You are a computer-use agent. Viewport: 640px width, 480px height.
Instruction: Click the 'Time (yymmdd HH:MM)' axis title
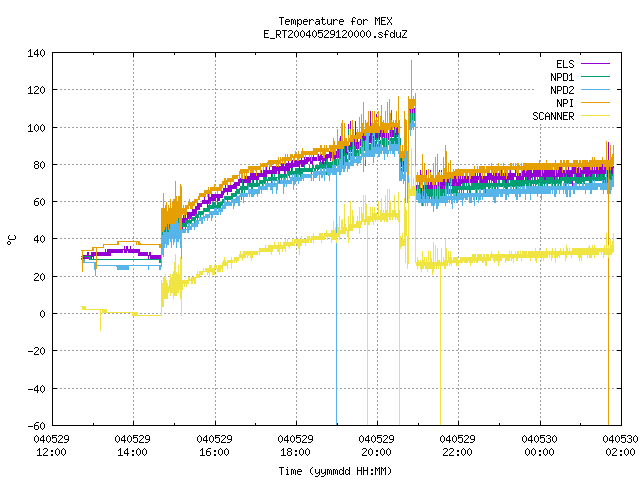pos(335,471)
